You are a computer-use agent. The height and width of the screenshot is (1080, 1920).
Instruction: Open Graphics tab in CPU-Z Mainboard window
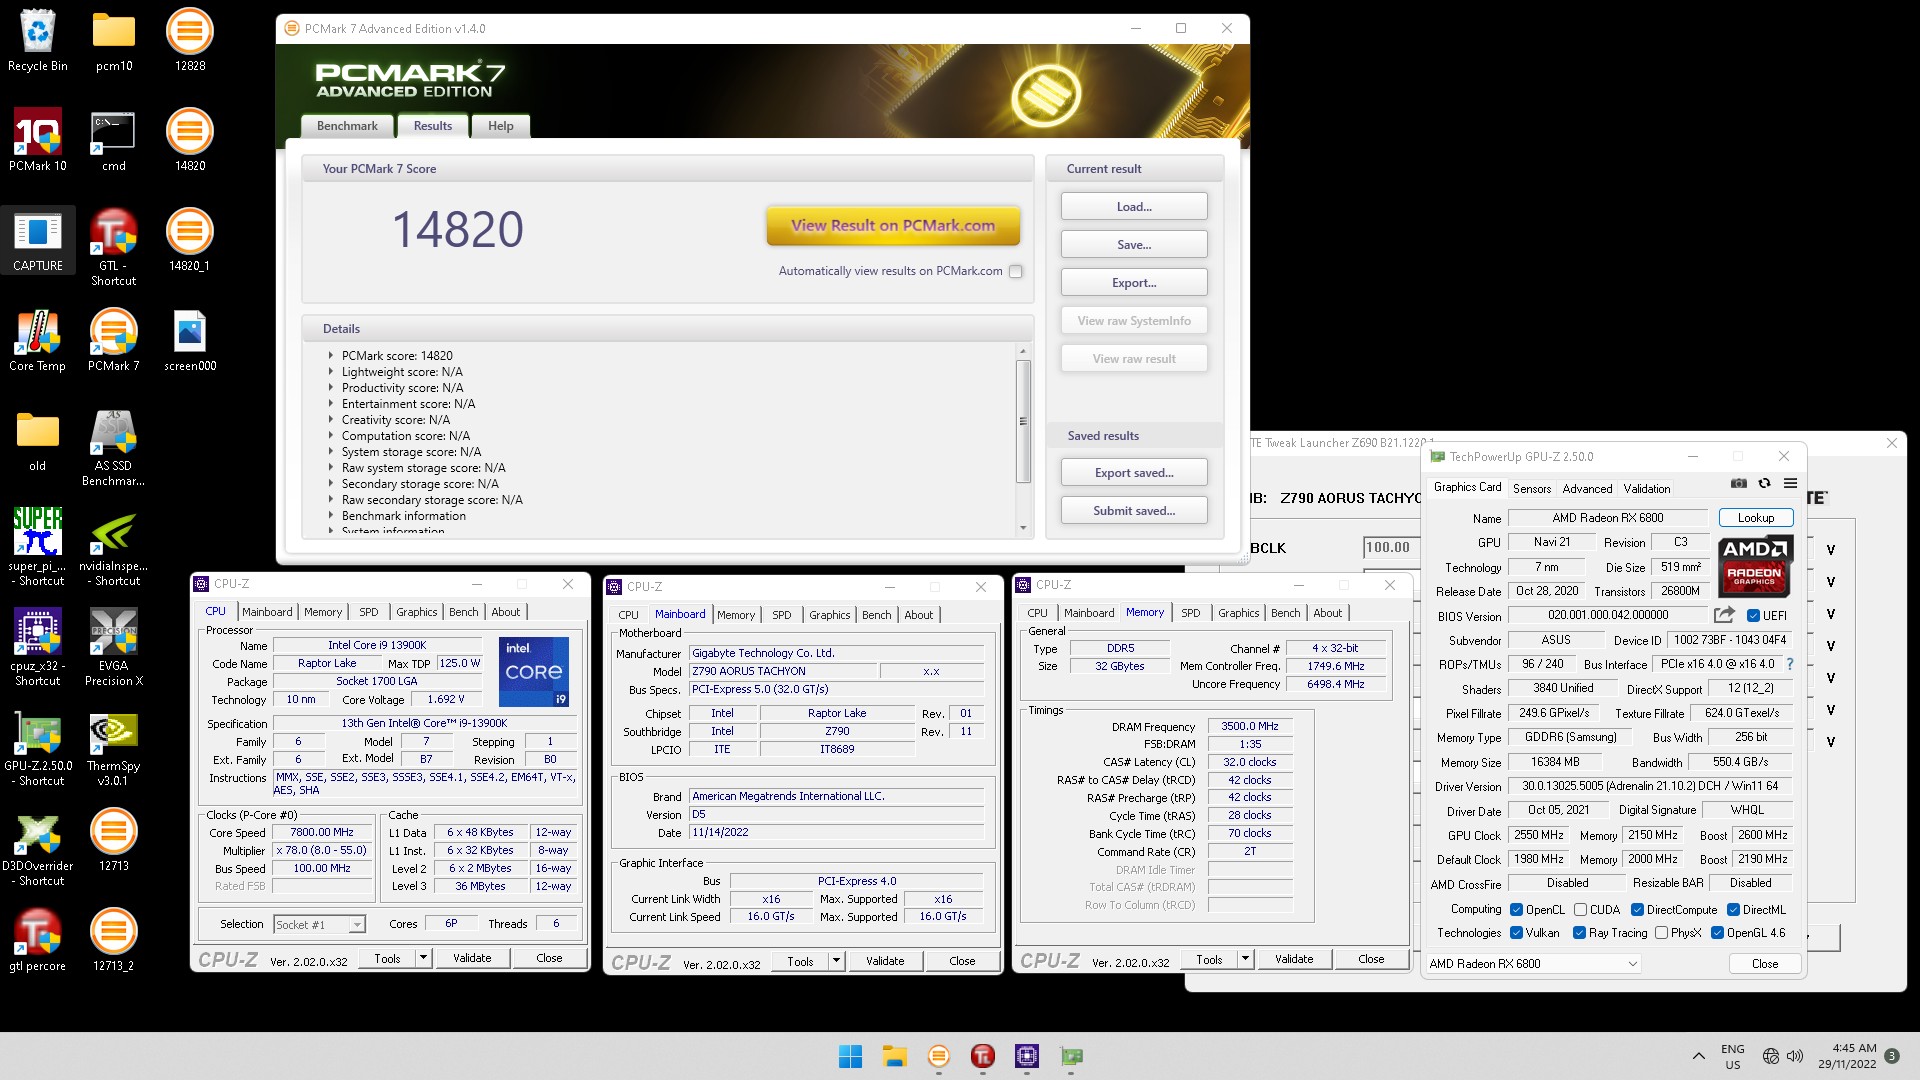pos(830,615)
